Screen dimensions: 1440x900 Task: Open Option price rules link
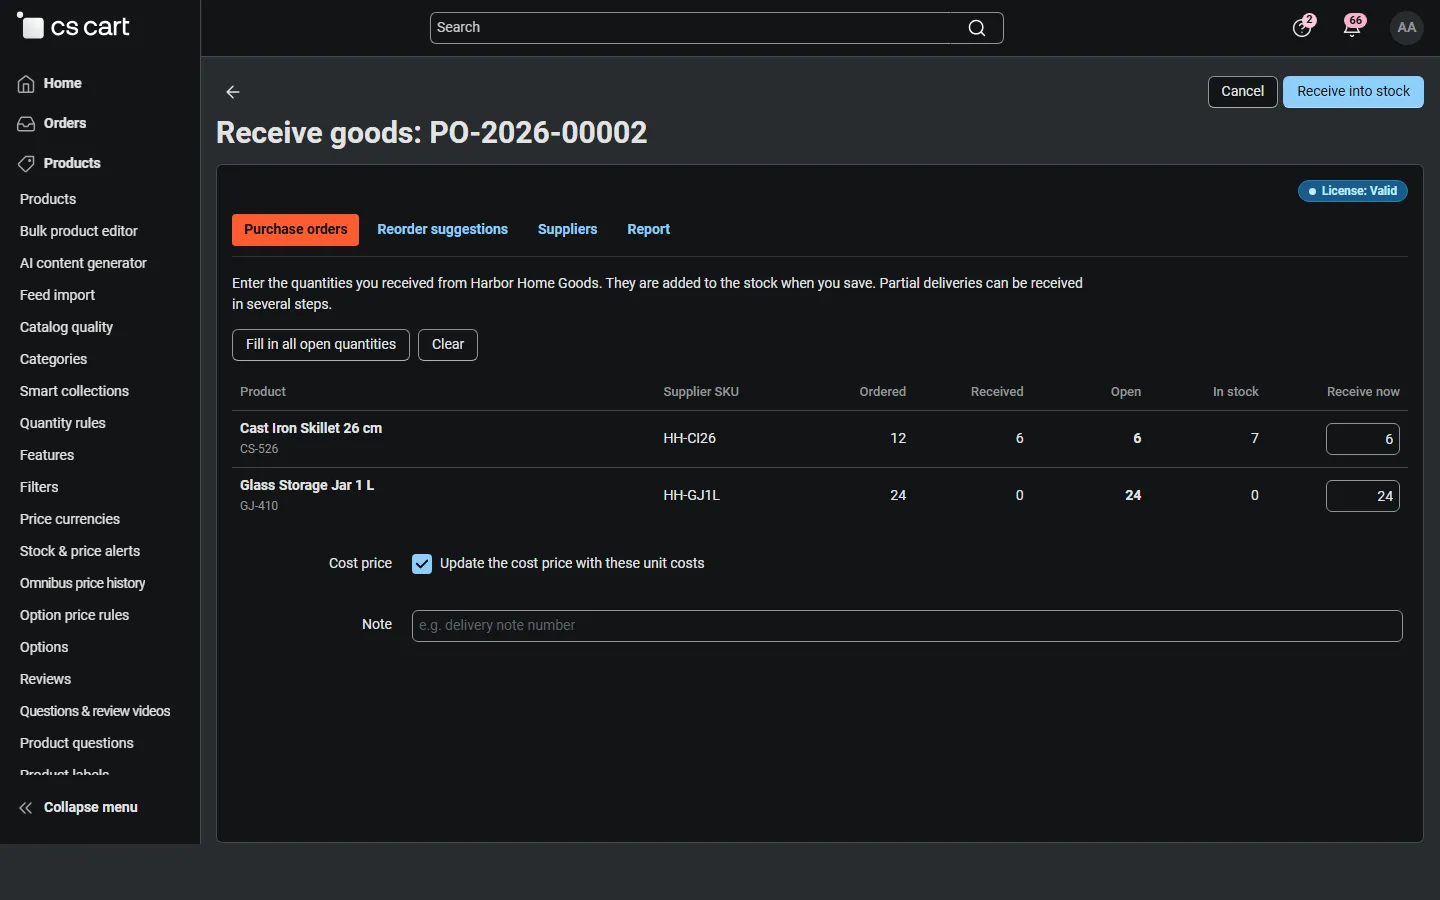(x=74, y=615)
